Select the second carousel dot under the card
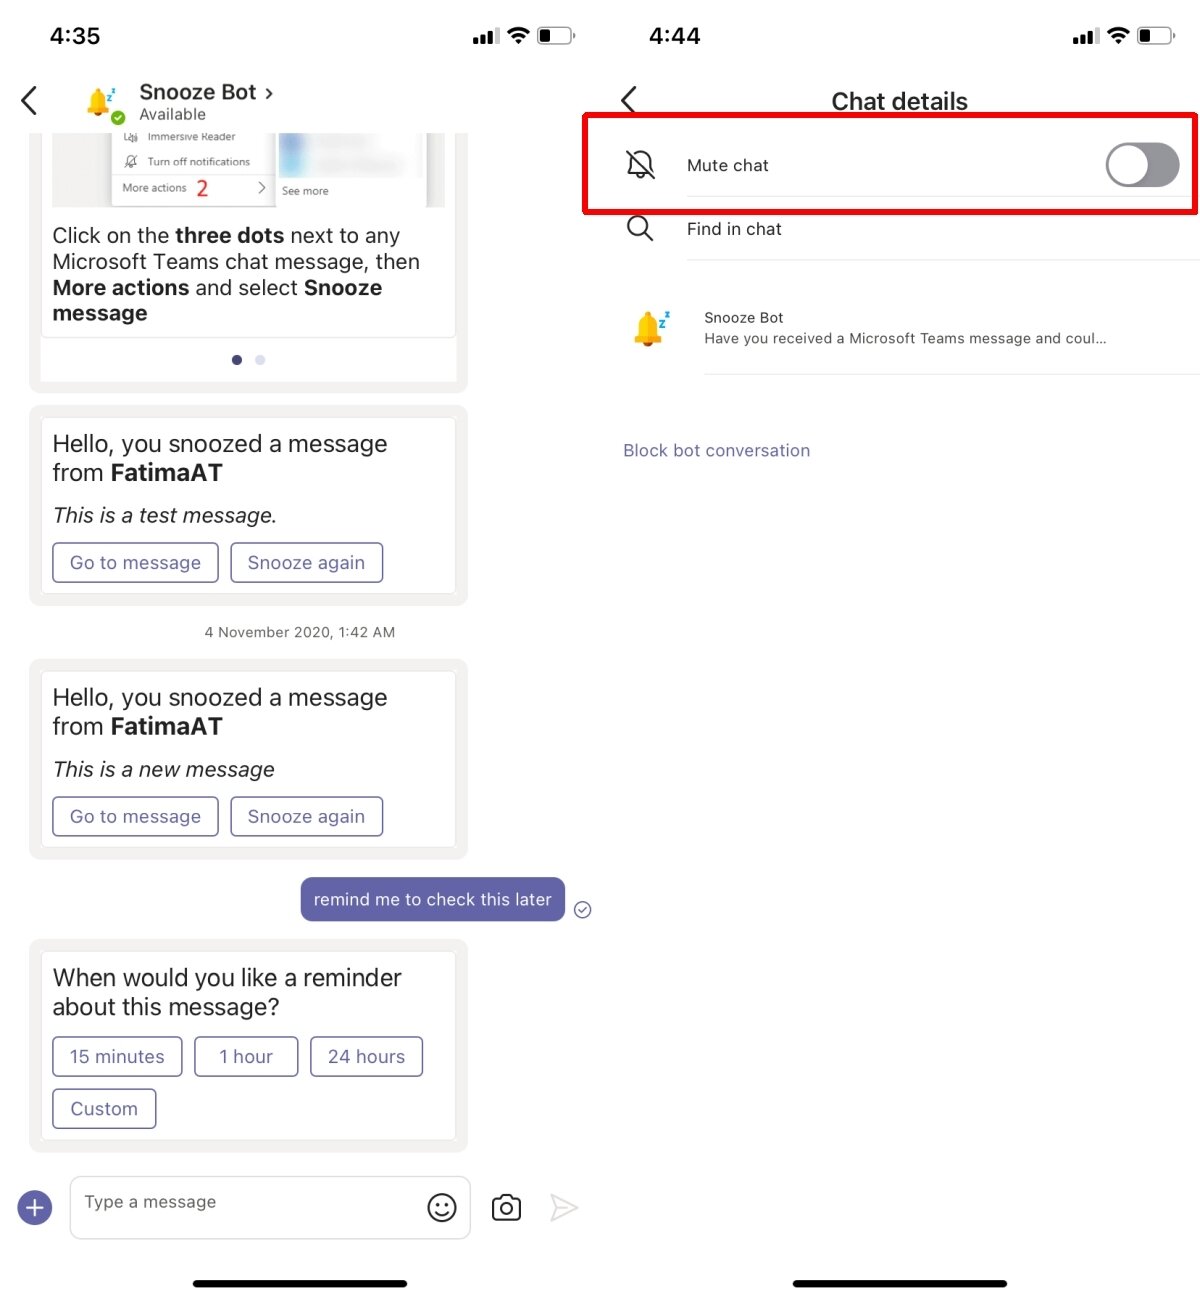Viewport: 1200px width, 1299px height. tap(260, 359)
